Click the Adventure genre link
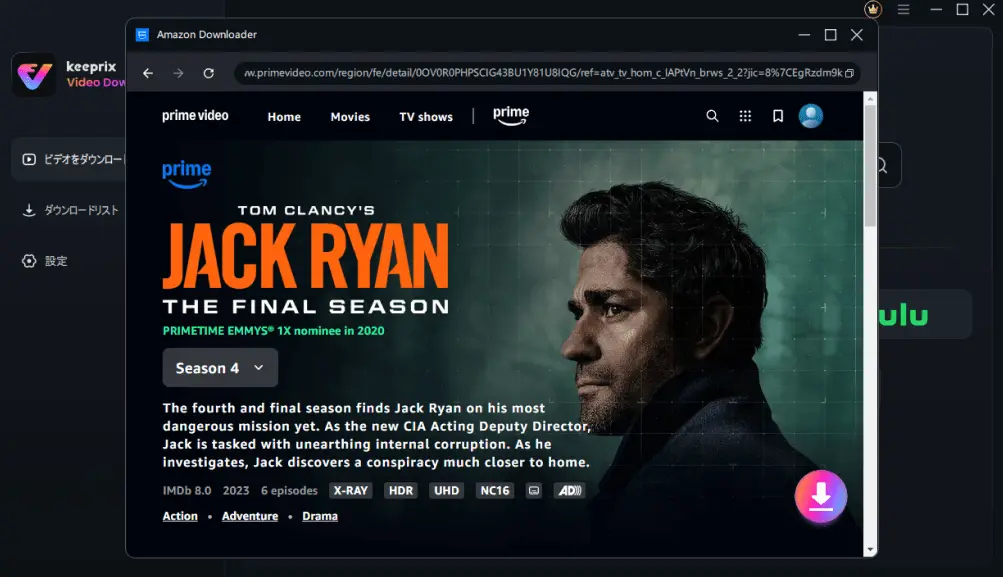The width and height of the screenshot is (1003, 577). point(250,516)
